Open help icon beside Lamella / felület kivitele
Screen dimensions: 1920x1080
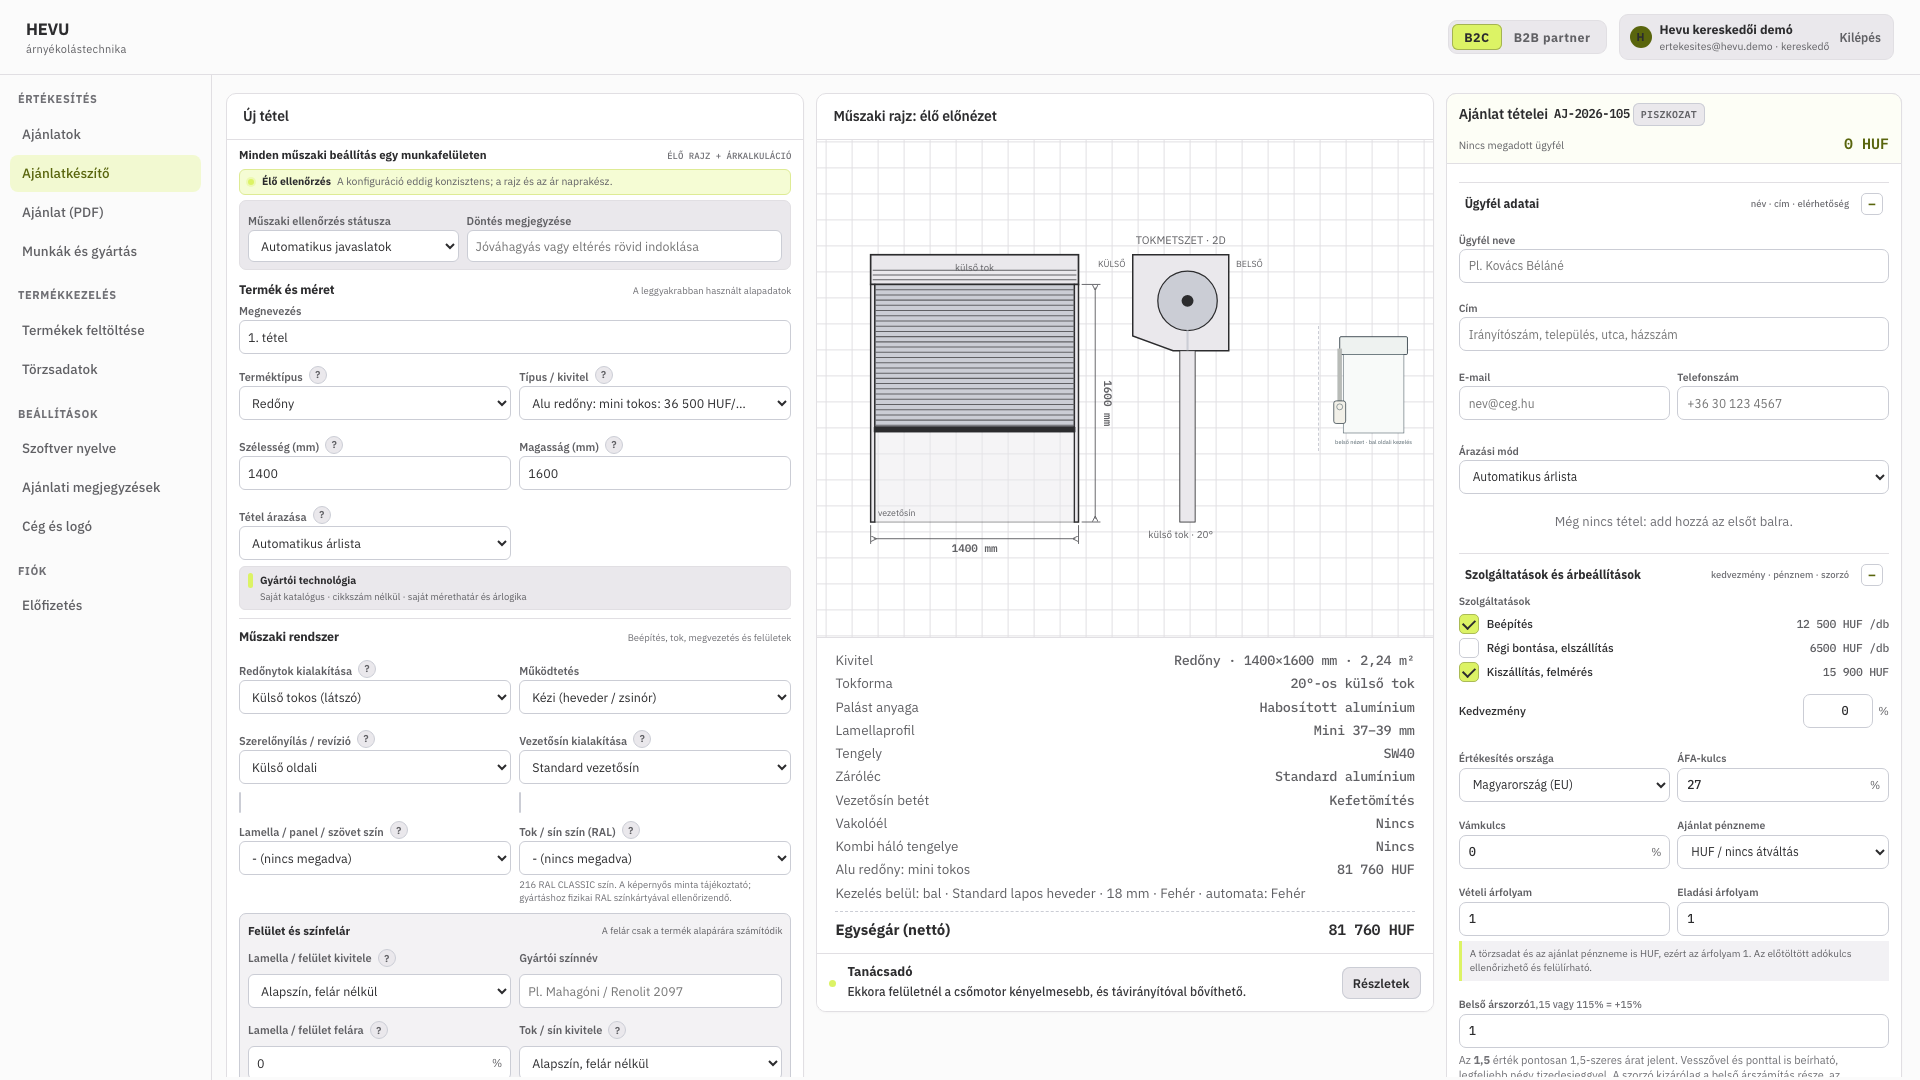click(387, 958)
